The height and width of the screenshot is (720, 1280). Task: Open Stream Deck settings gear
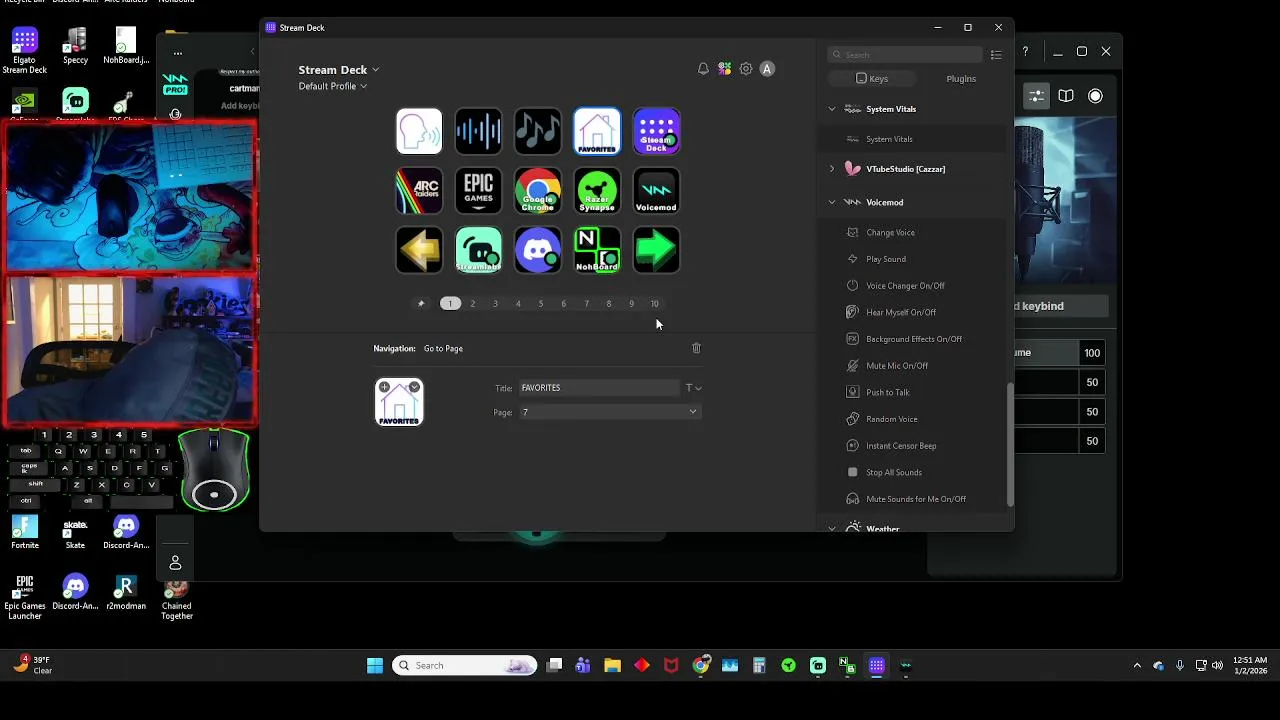(x=746, y=69)
